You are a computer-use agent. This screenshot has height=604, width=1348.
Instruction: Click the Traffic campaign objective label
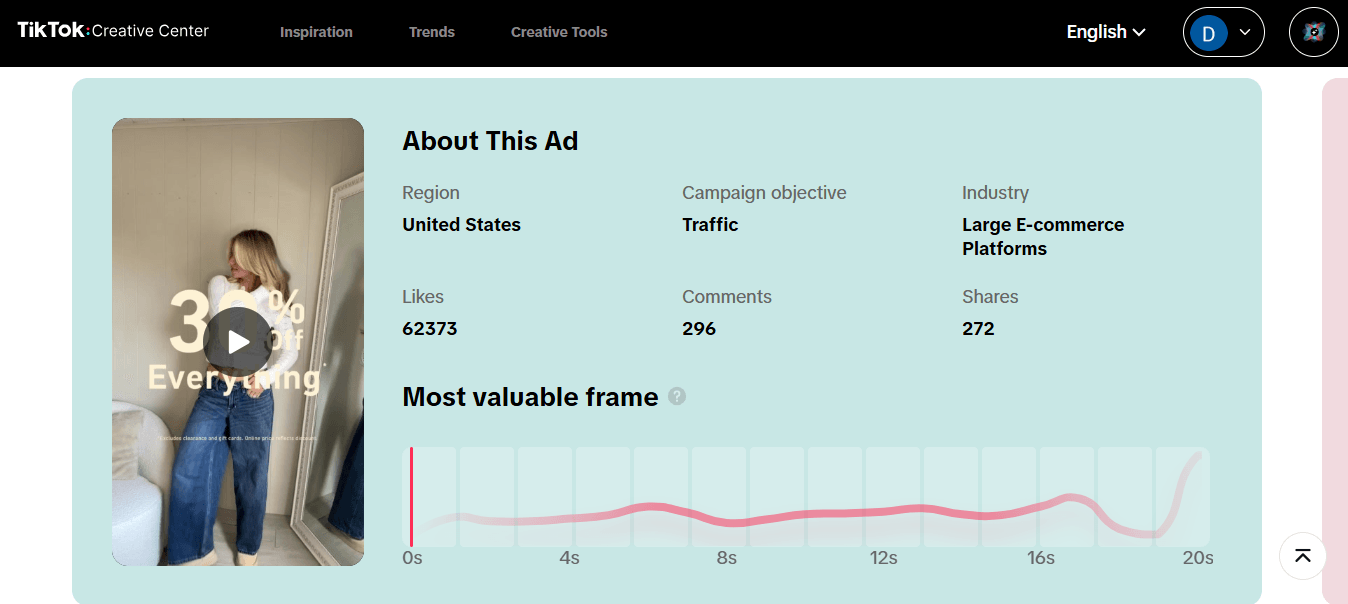710,224
